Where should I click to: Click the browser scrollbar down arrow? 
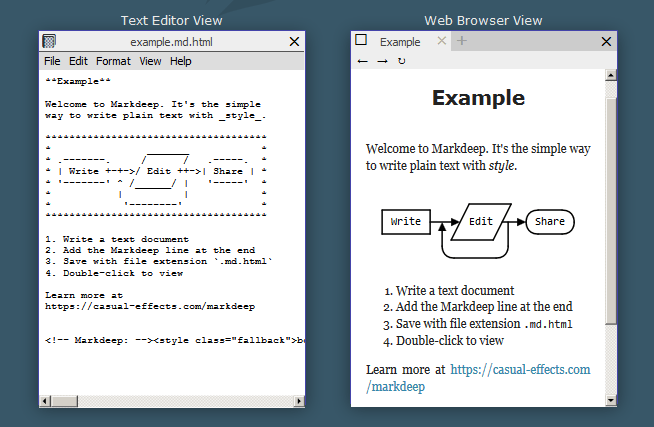(612, 399)
